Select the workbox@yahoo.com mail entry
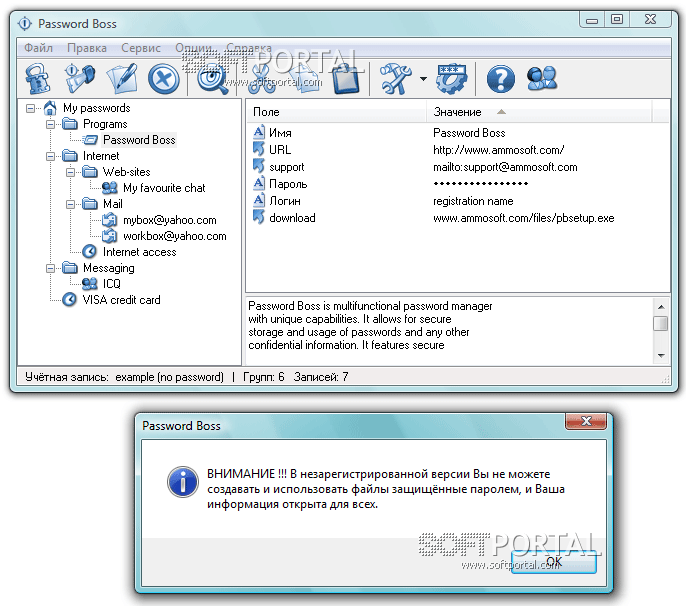The width and height of the screenshot is (686, 606). 175,236
